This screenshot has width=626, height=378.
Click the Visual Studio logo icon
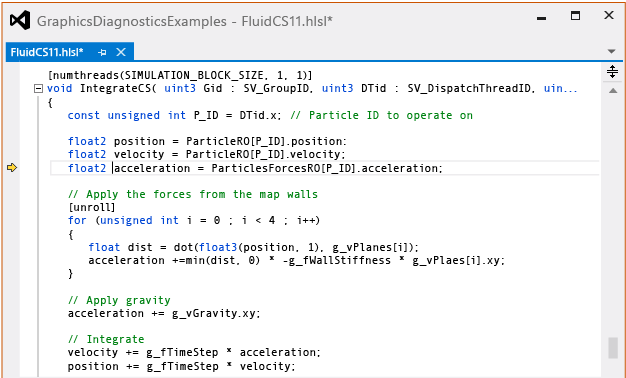point(20,20)
